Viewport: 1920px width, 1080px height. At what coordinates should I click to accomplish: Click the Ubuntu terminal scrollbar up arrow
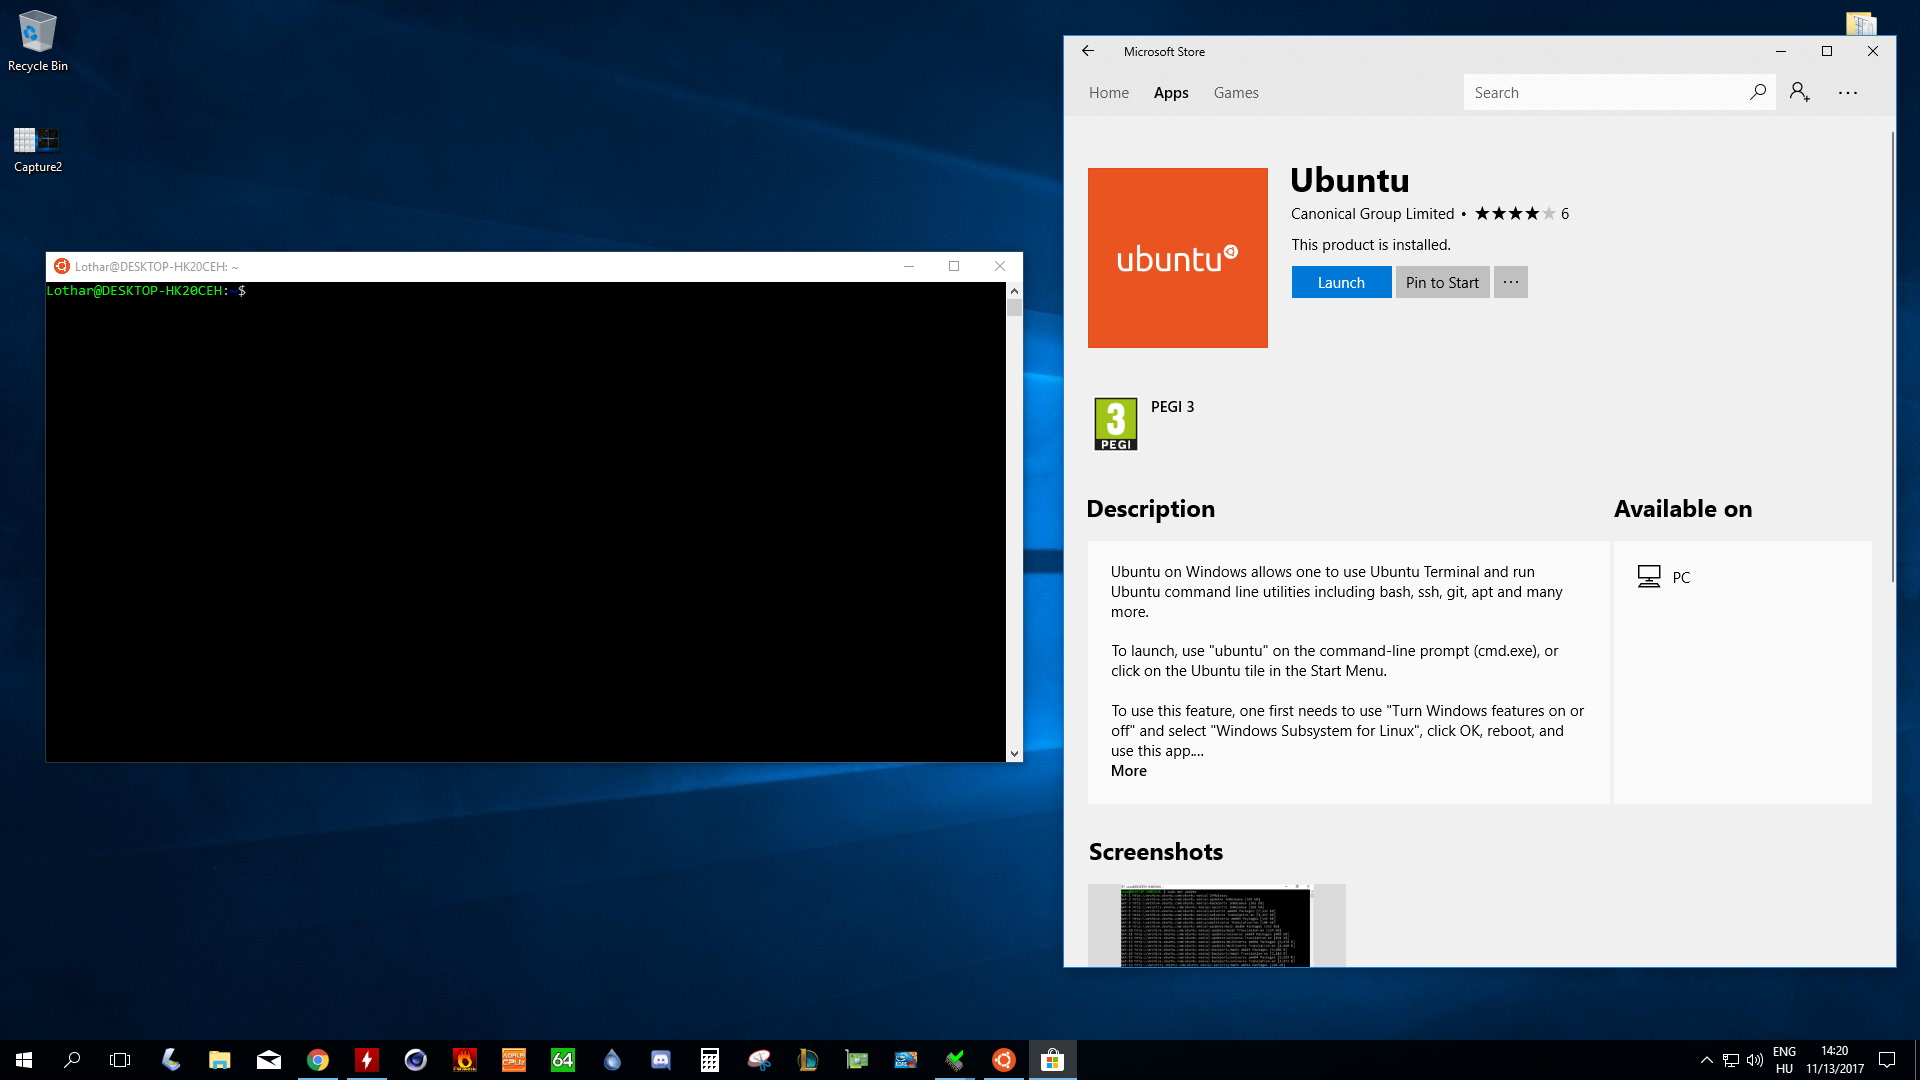(x=1014, y=291)
